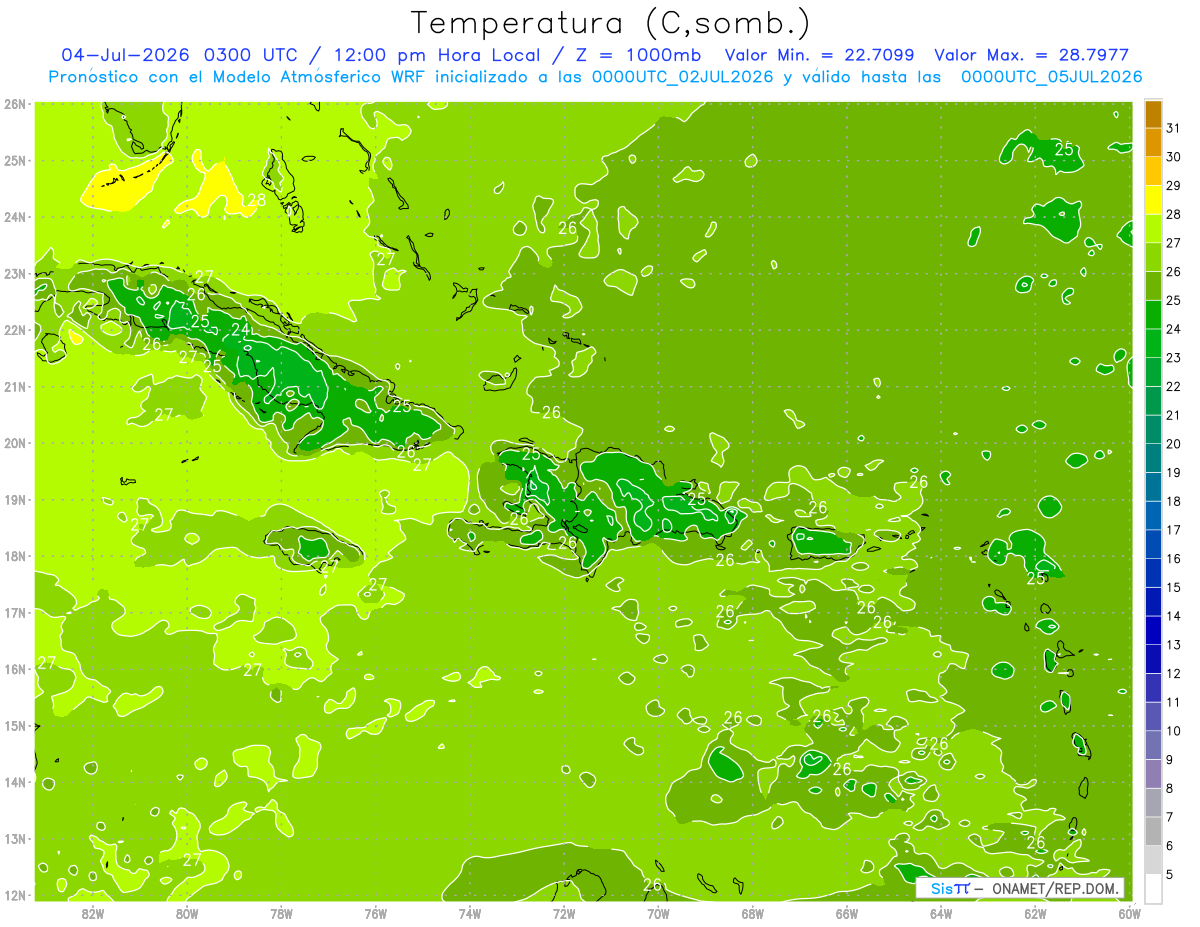1200x927 pixels.
Task: Click longitude axis label '70W'
Action: pos(658,913)
